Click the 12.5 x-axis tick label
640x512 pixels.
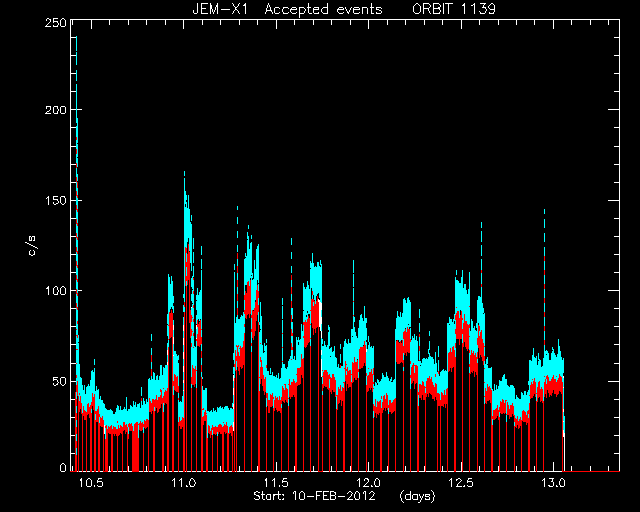coord(461,483)
